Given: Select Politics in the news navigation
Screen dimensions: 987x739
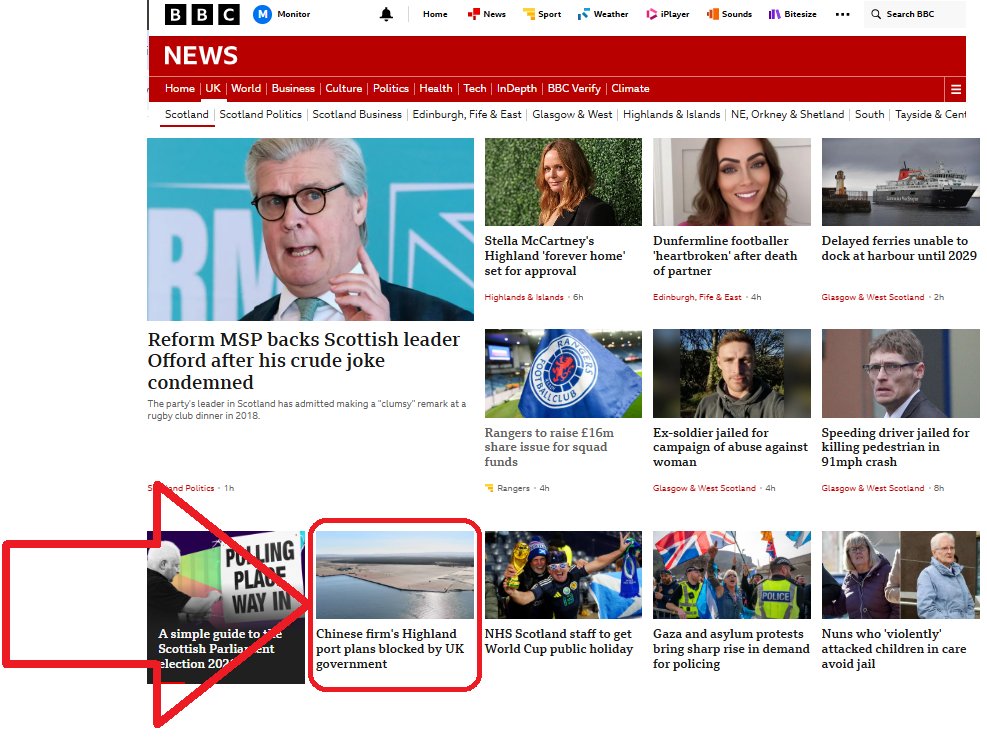Looking at the screenshot, I should 390,89.
